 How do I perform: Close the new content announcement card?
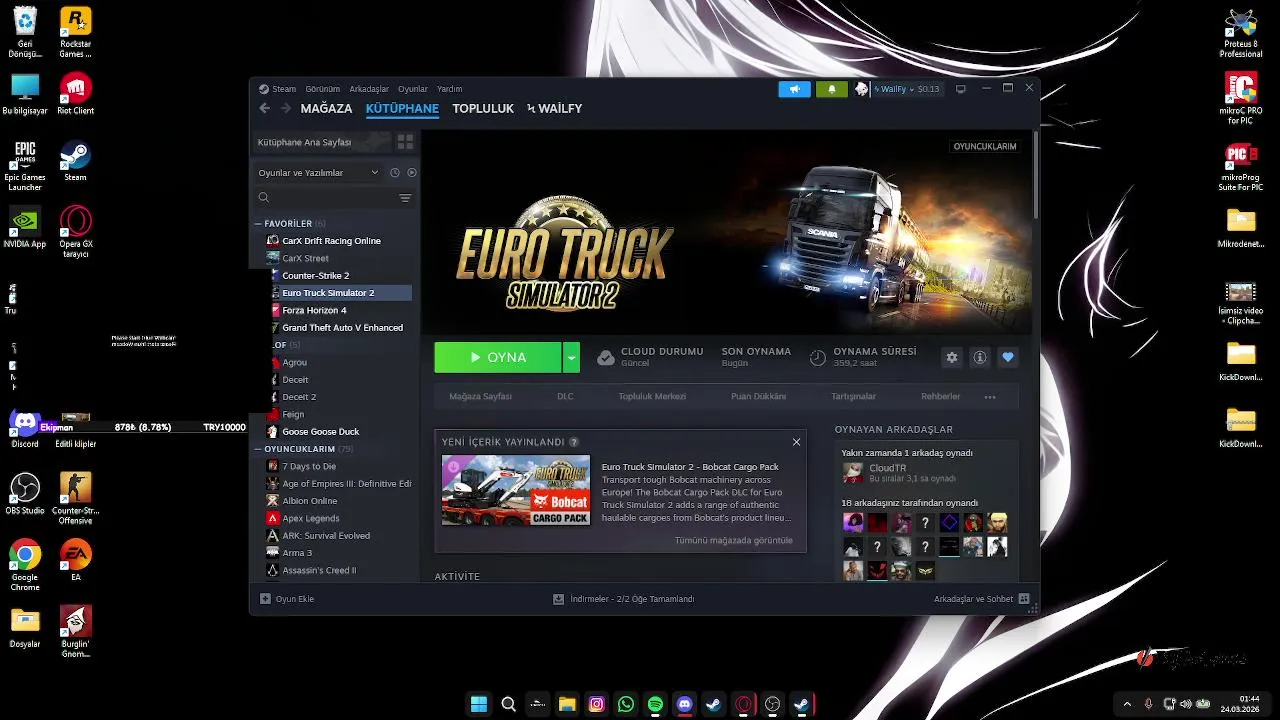[x=796, y=442]
